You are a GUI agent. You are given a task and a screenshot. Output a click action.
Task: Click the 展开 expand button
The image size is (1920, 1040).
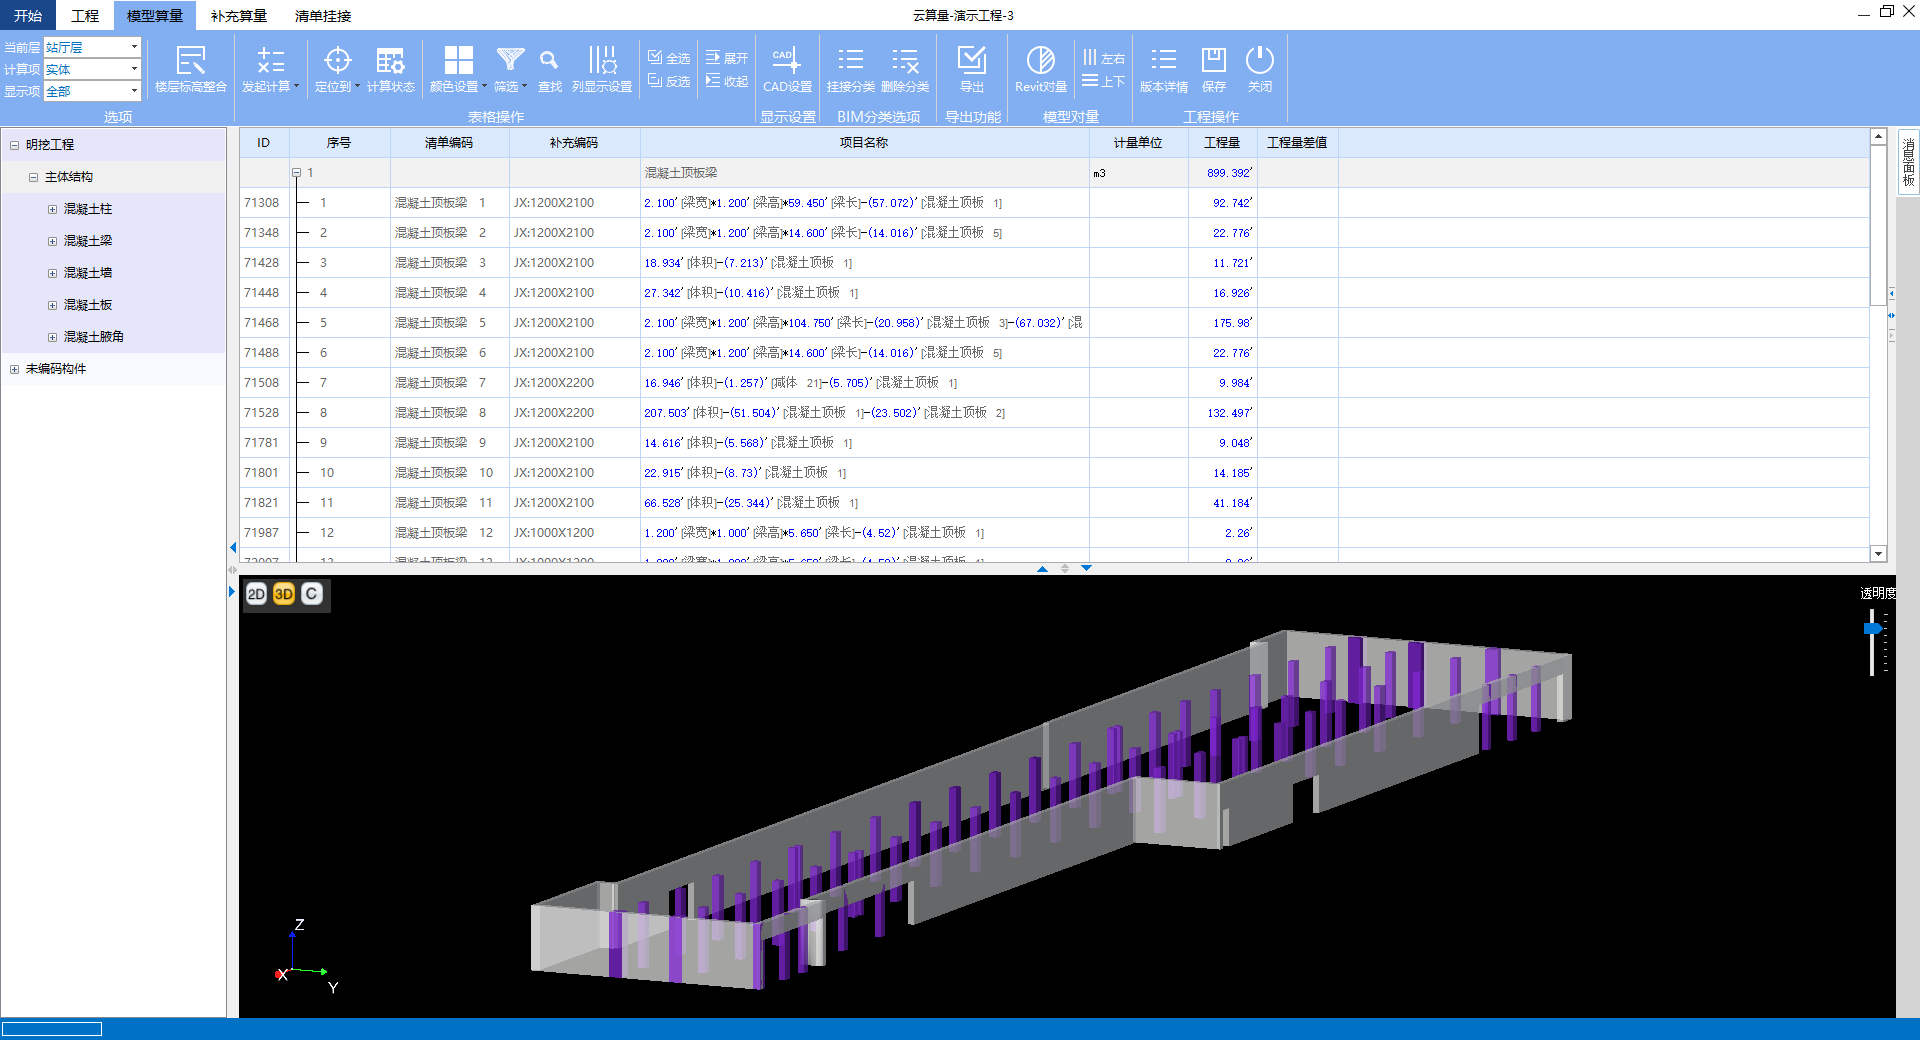(x=727, y=57)
